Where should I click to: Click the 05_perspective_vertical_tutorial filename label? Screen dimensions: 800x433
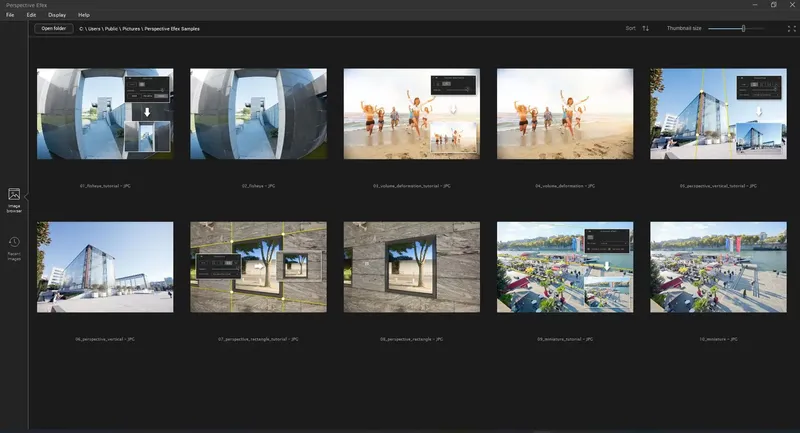[x=718, y=186]
